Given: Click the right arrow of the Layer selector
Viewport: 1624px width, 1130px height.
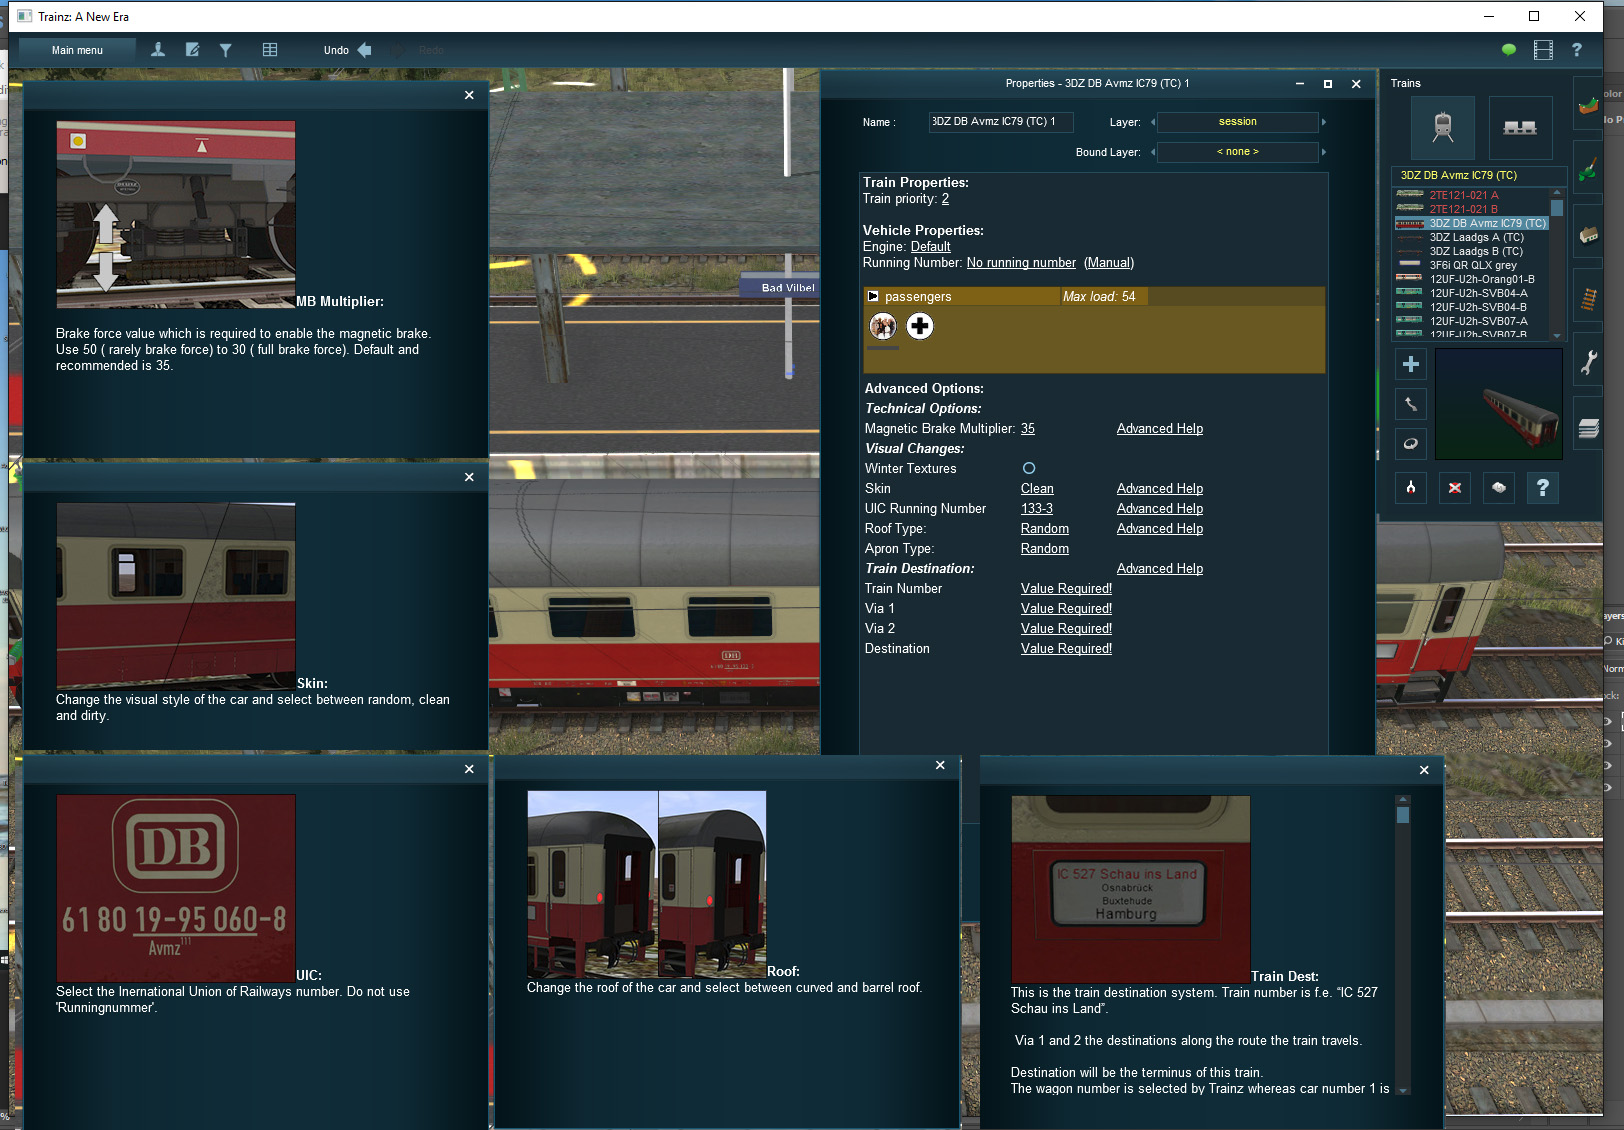Looking at the screenshot, I should pos(1324,122).
